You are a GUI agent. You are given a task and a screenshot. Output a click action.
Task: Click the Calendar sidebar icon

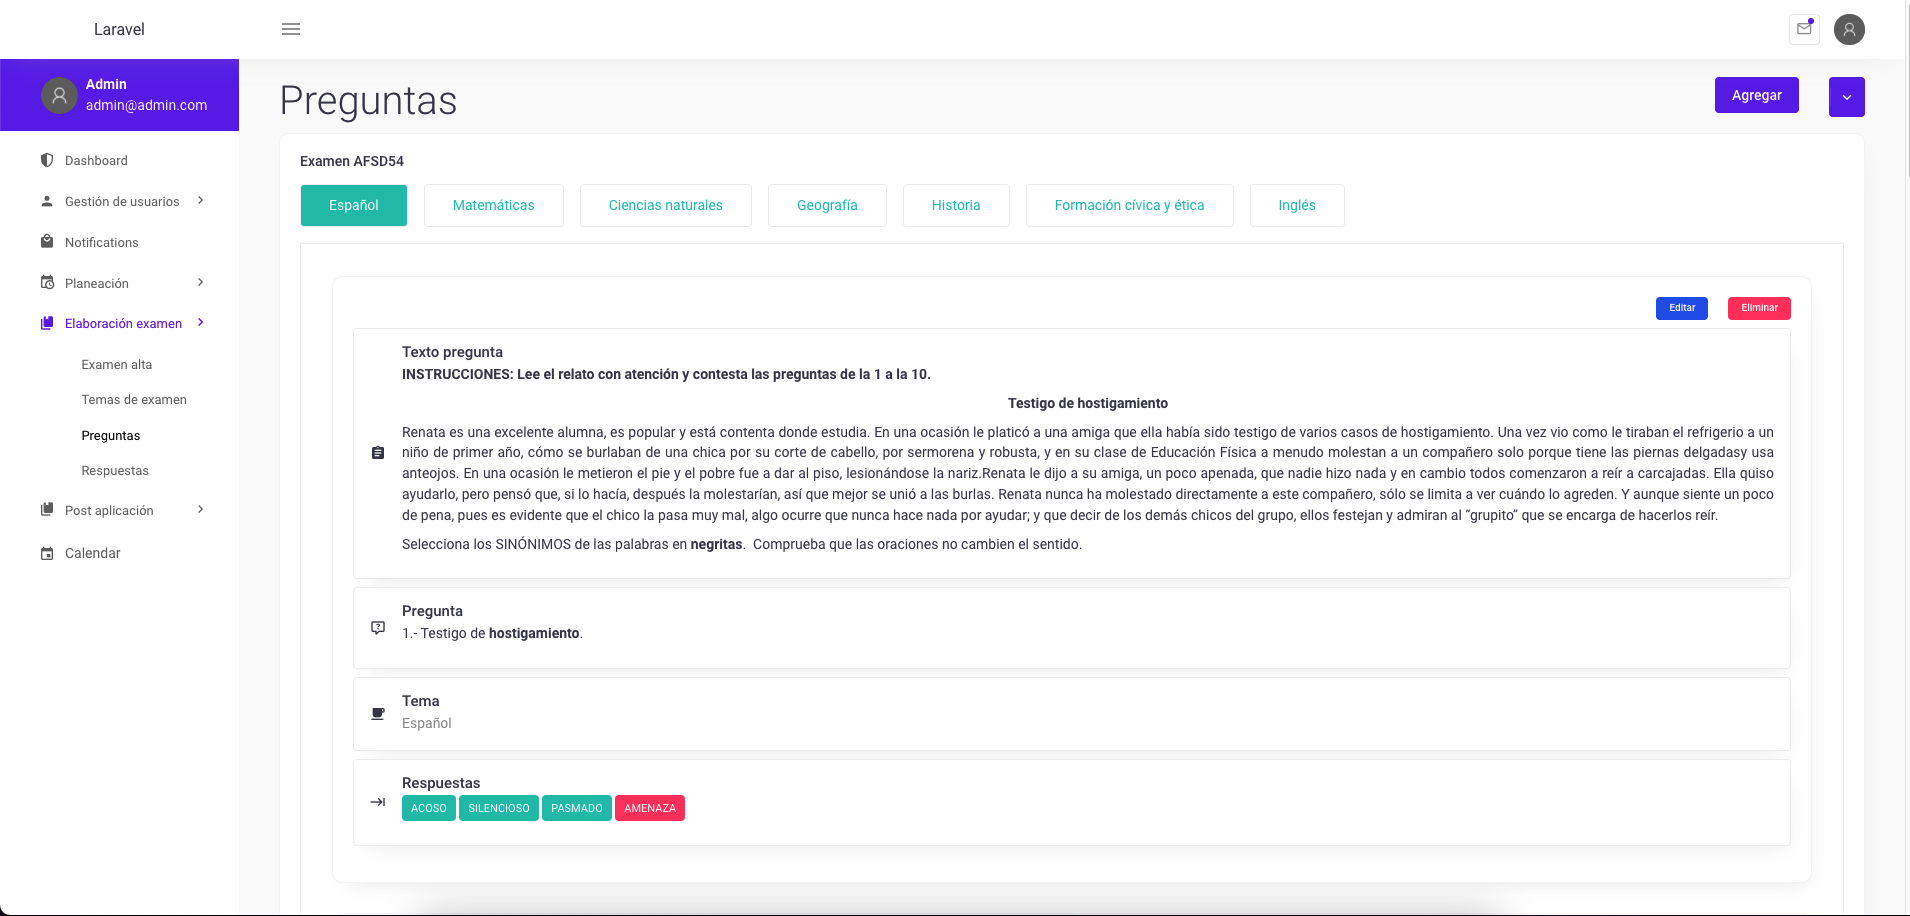[x=47, y=553]
